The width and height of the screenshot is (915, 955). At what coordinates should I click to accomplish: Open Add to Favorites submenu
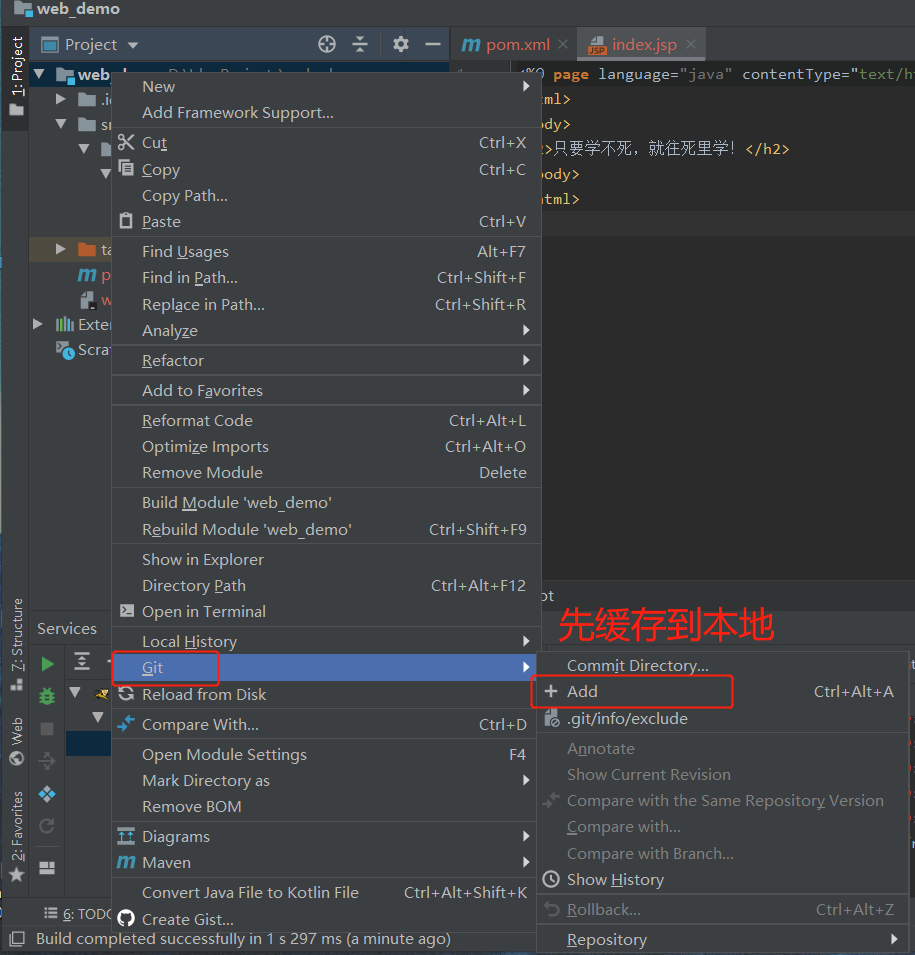coord(327,390)
